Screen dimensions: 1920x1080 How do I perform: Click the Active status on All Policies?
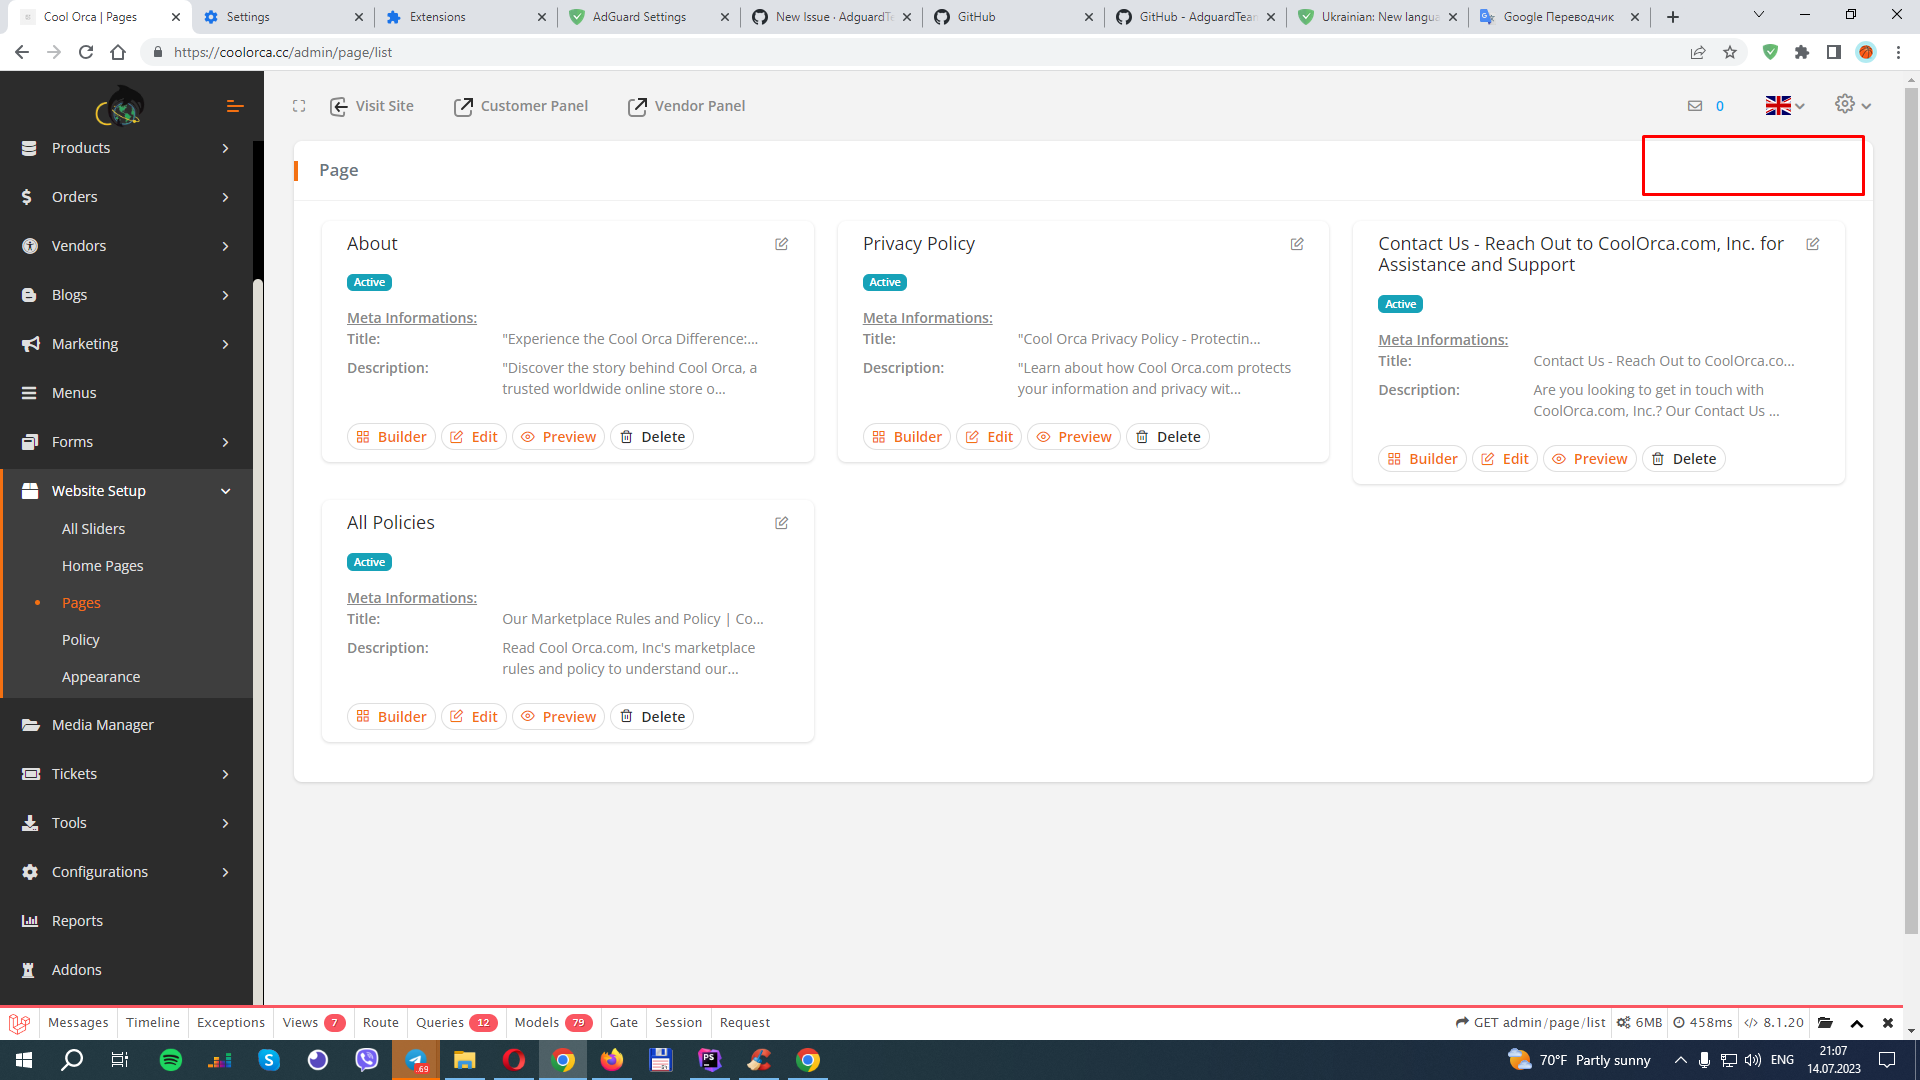click(x=369, y=562)
